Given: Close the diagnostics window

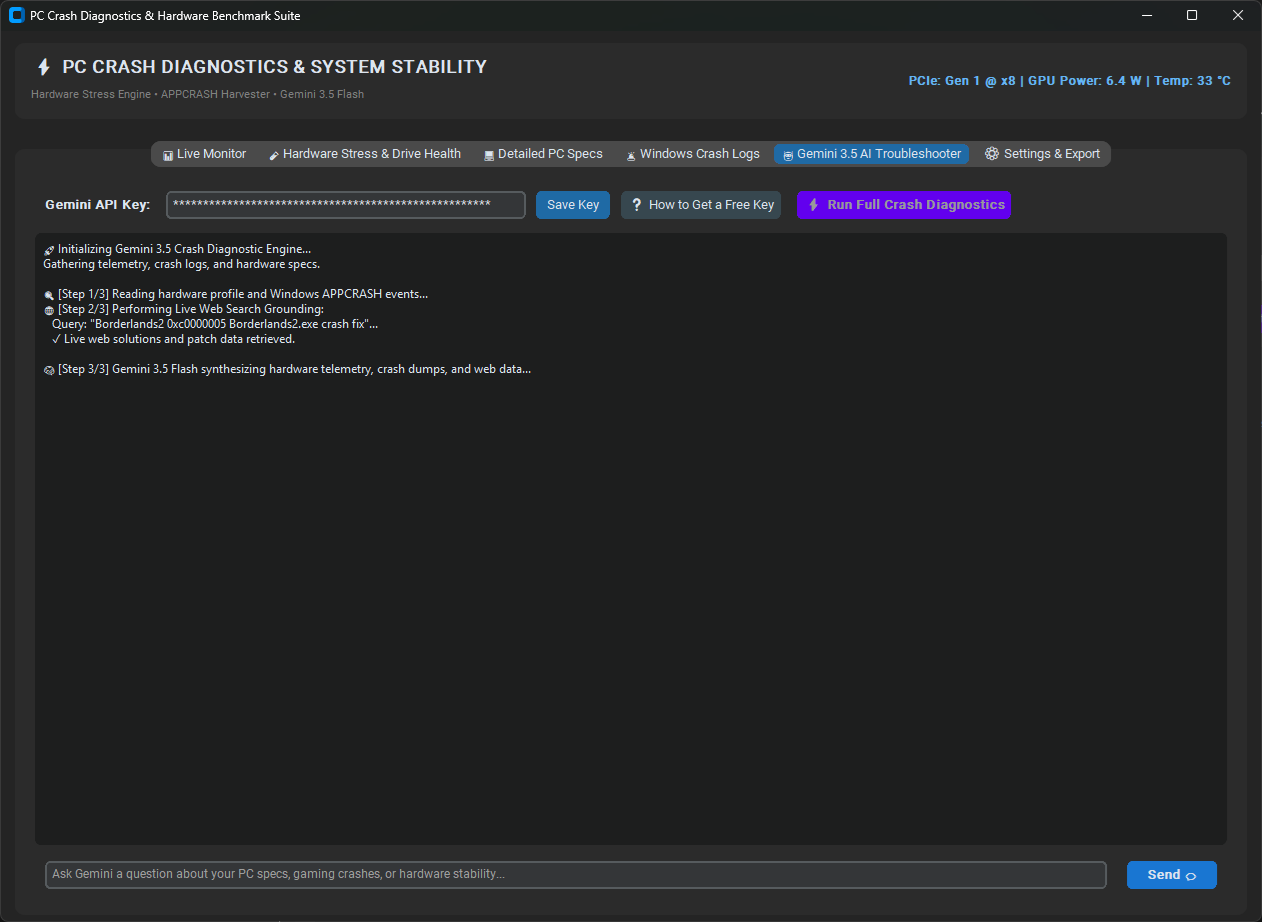Looking at the screenshot, I should 1238,16.
